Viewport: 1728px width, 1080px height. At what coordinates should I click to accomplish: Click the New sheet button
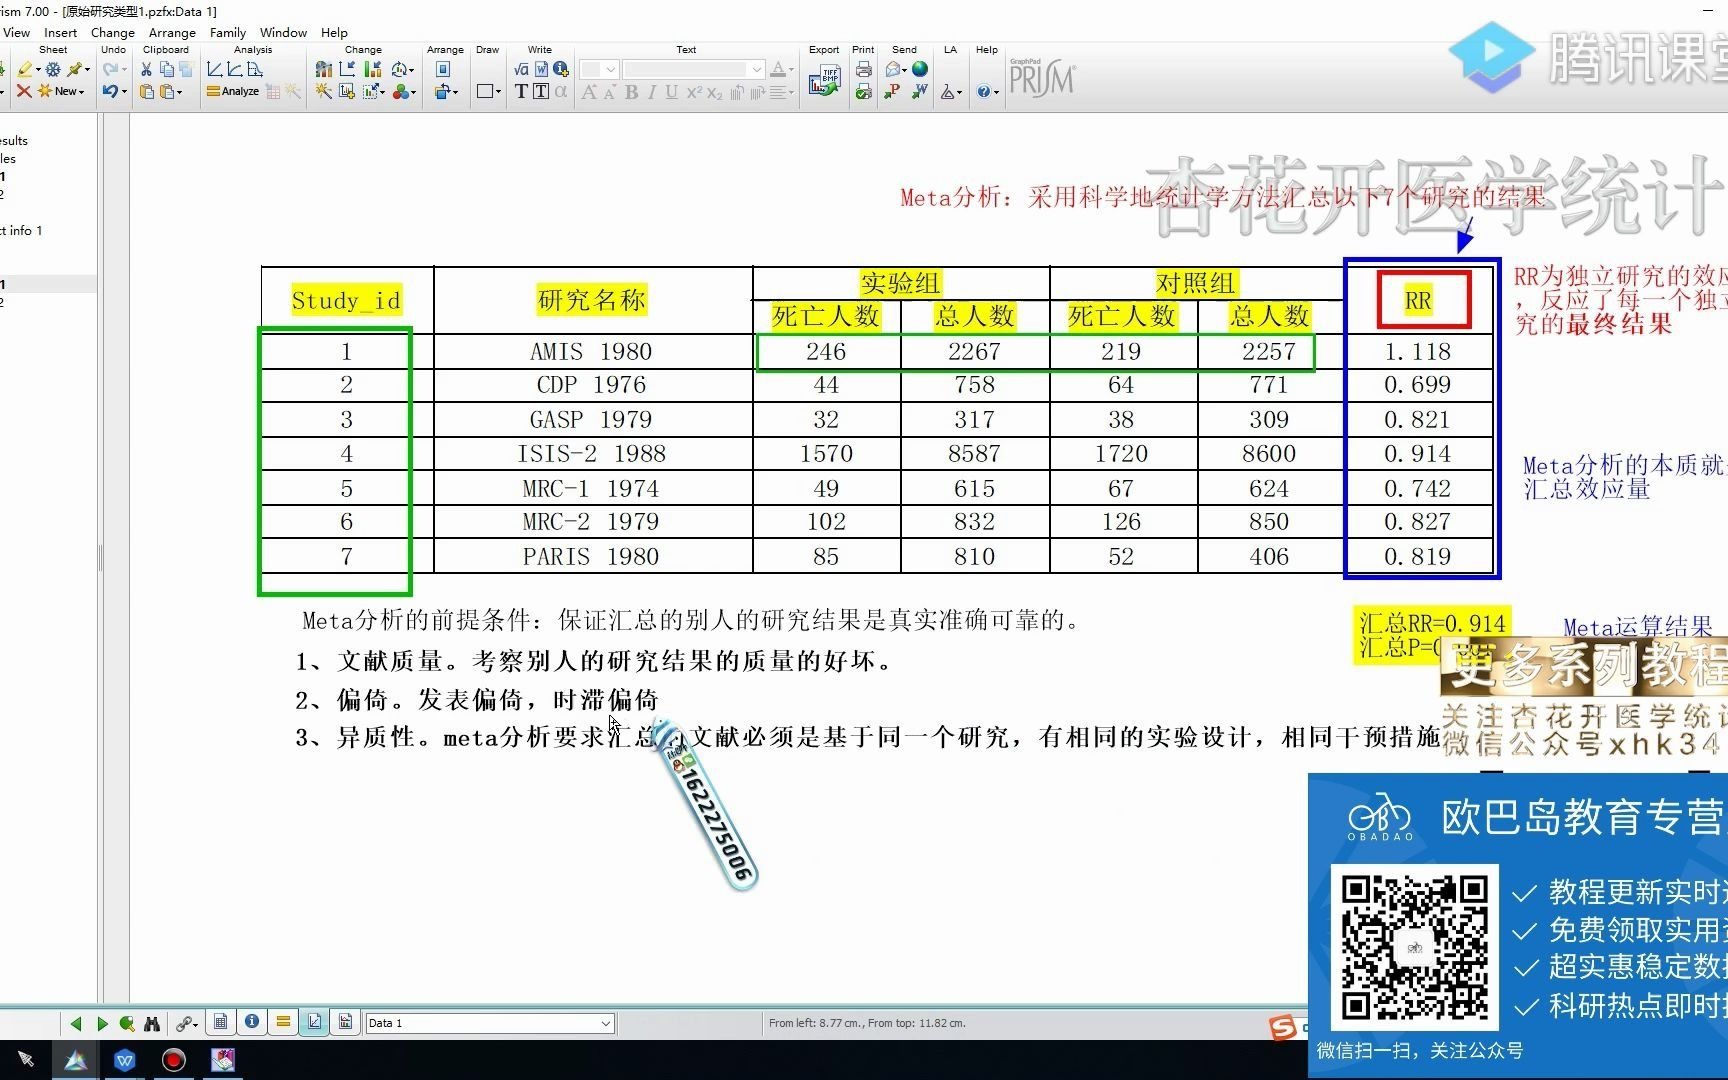pyautogui.click(x=60, y=91)
